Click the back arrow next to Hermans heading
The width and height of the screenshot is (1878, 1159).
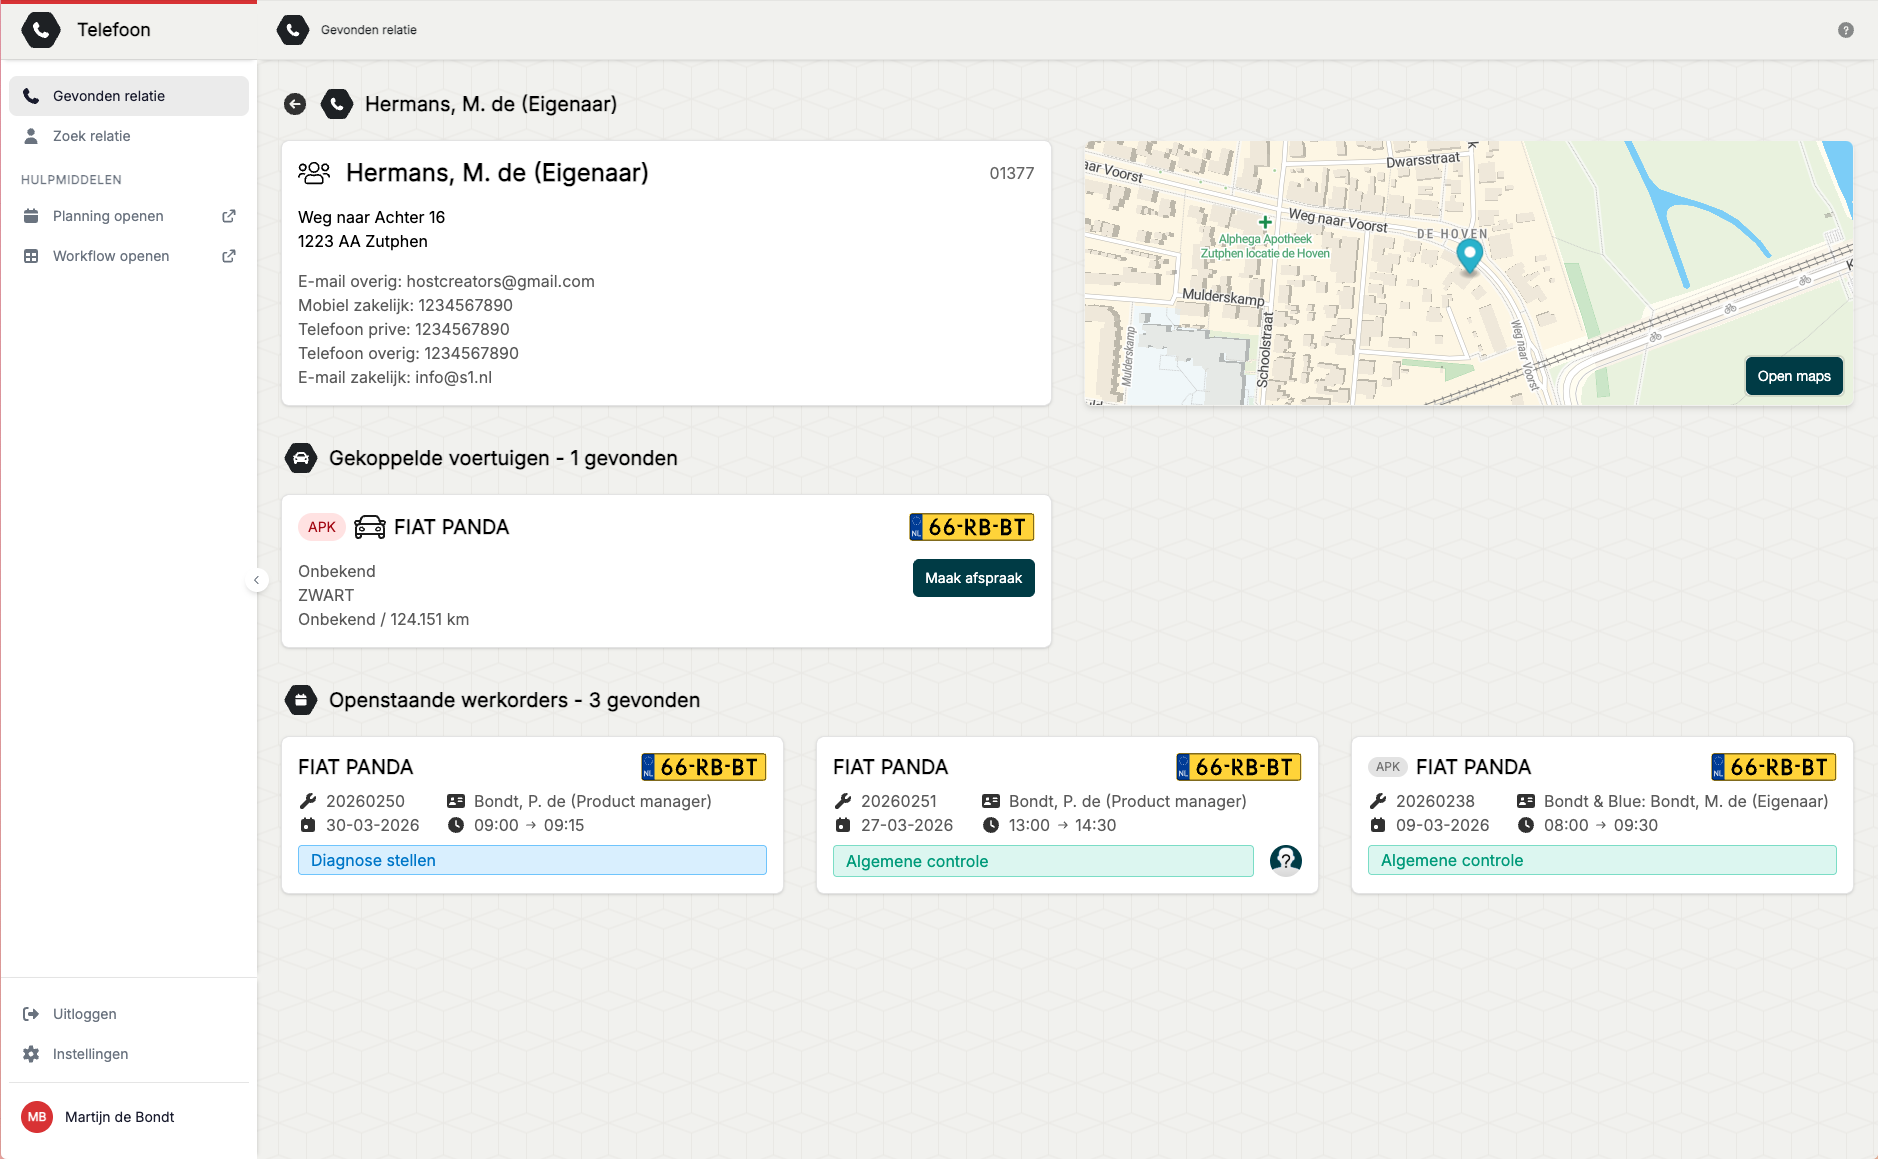(x=295, y=104)
